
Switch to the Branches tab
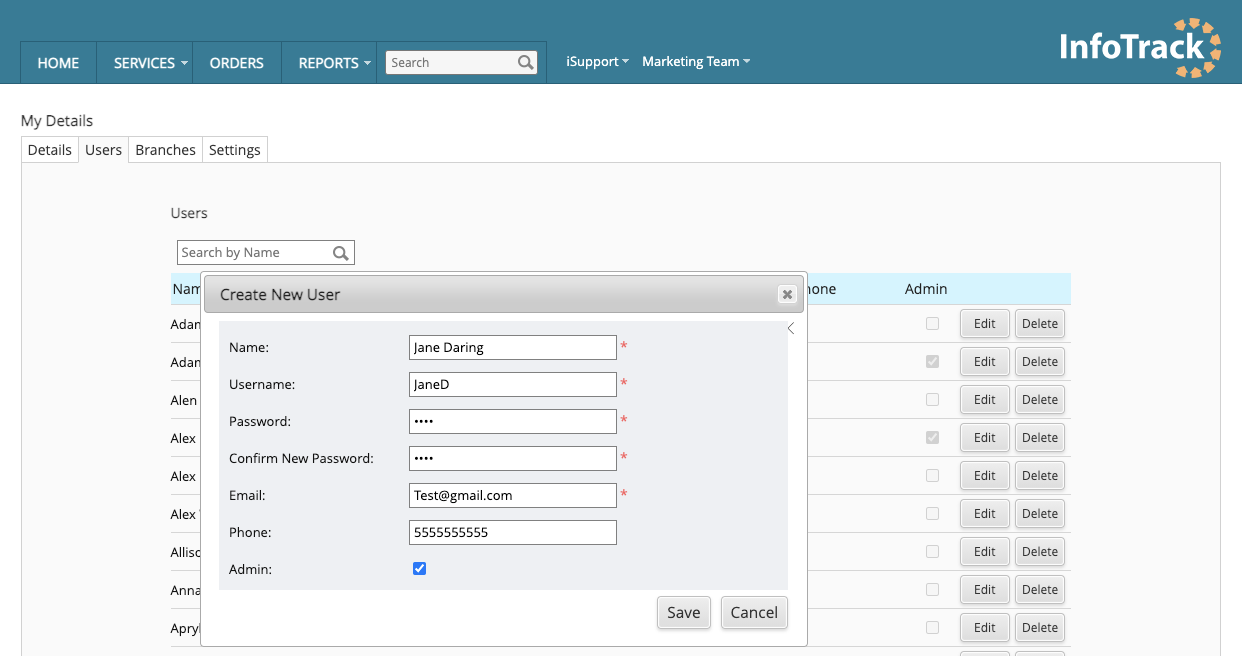pyautogui.click(x=165, y=149)
